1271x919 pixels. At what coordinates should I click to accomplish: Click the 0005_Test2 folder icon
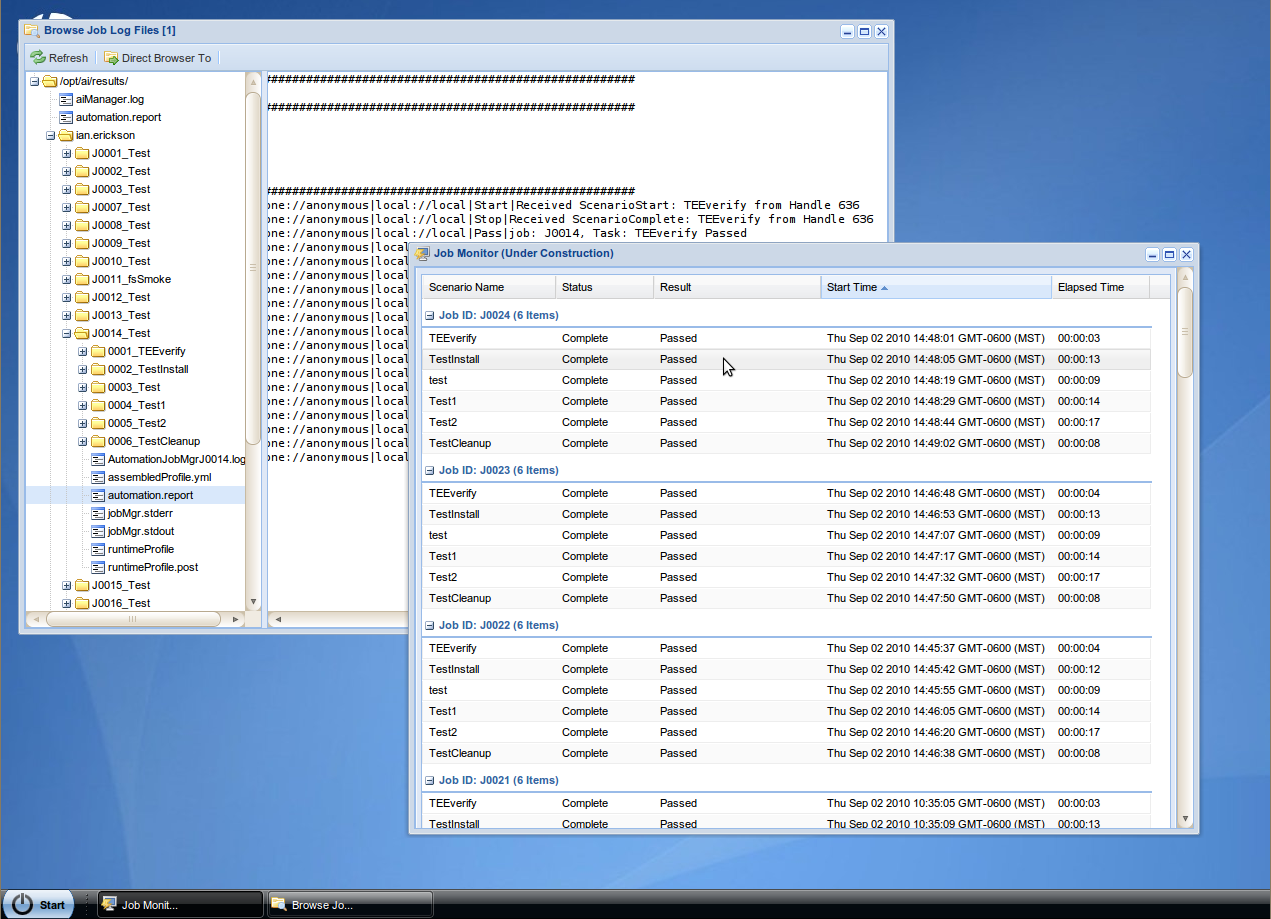pos(98,423)
